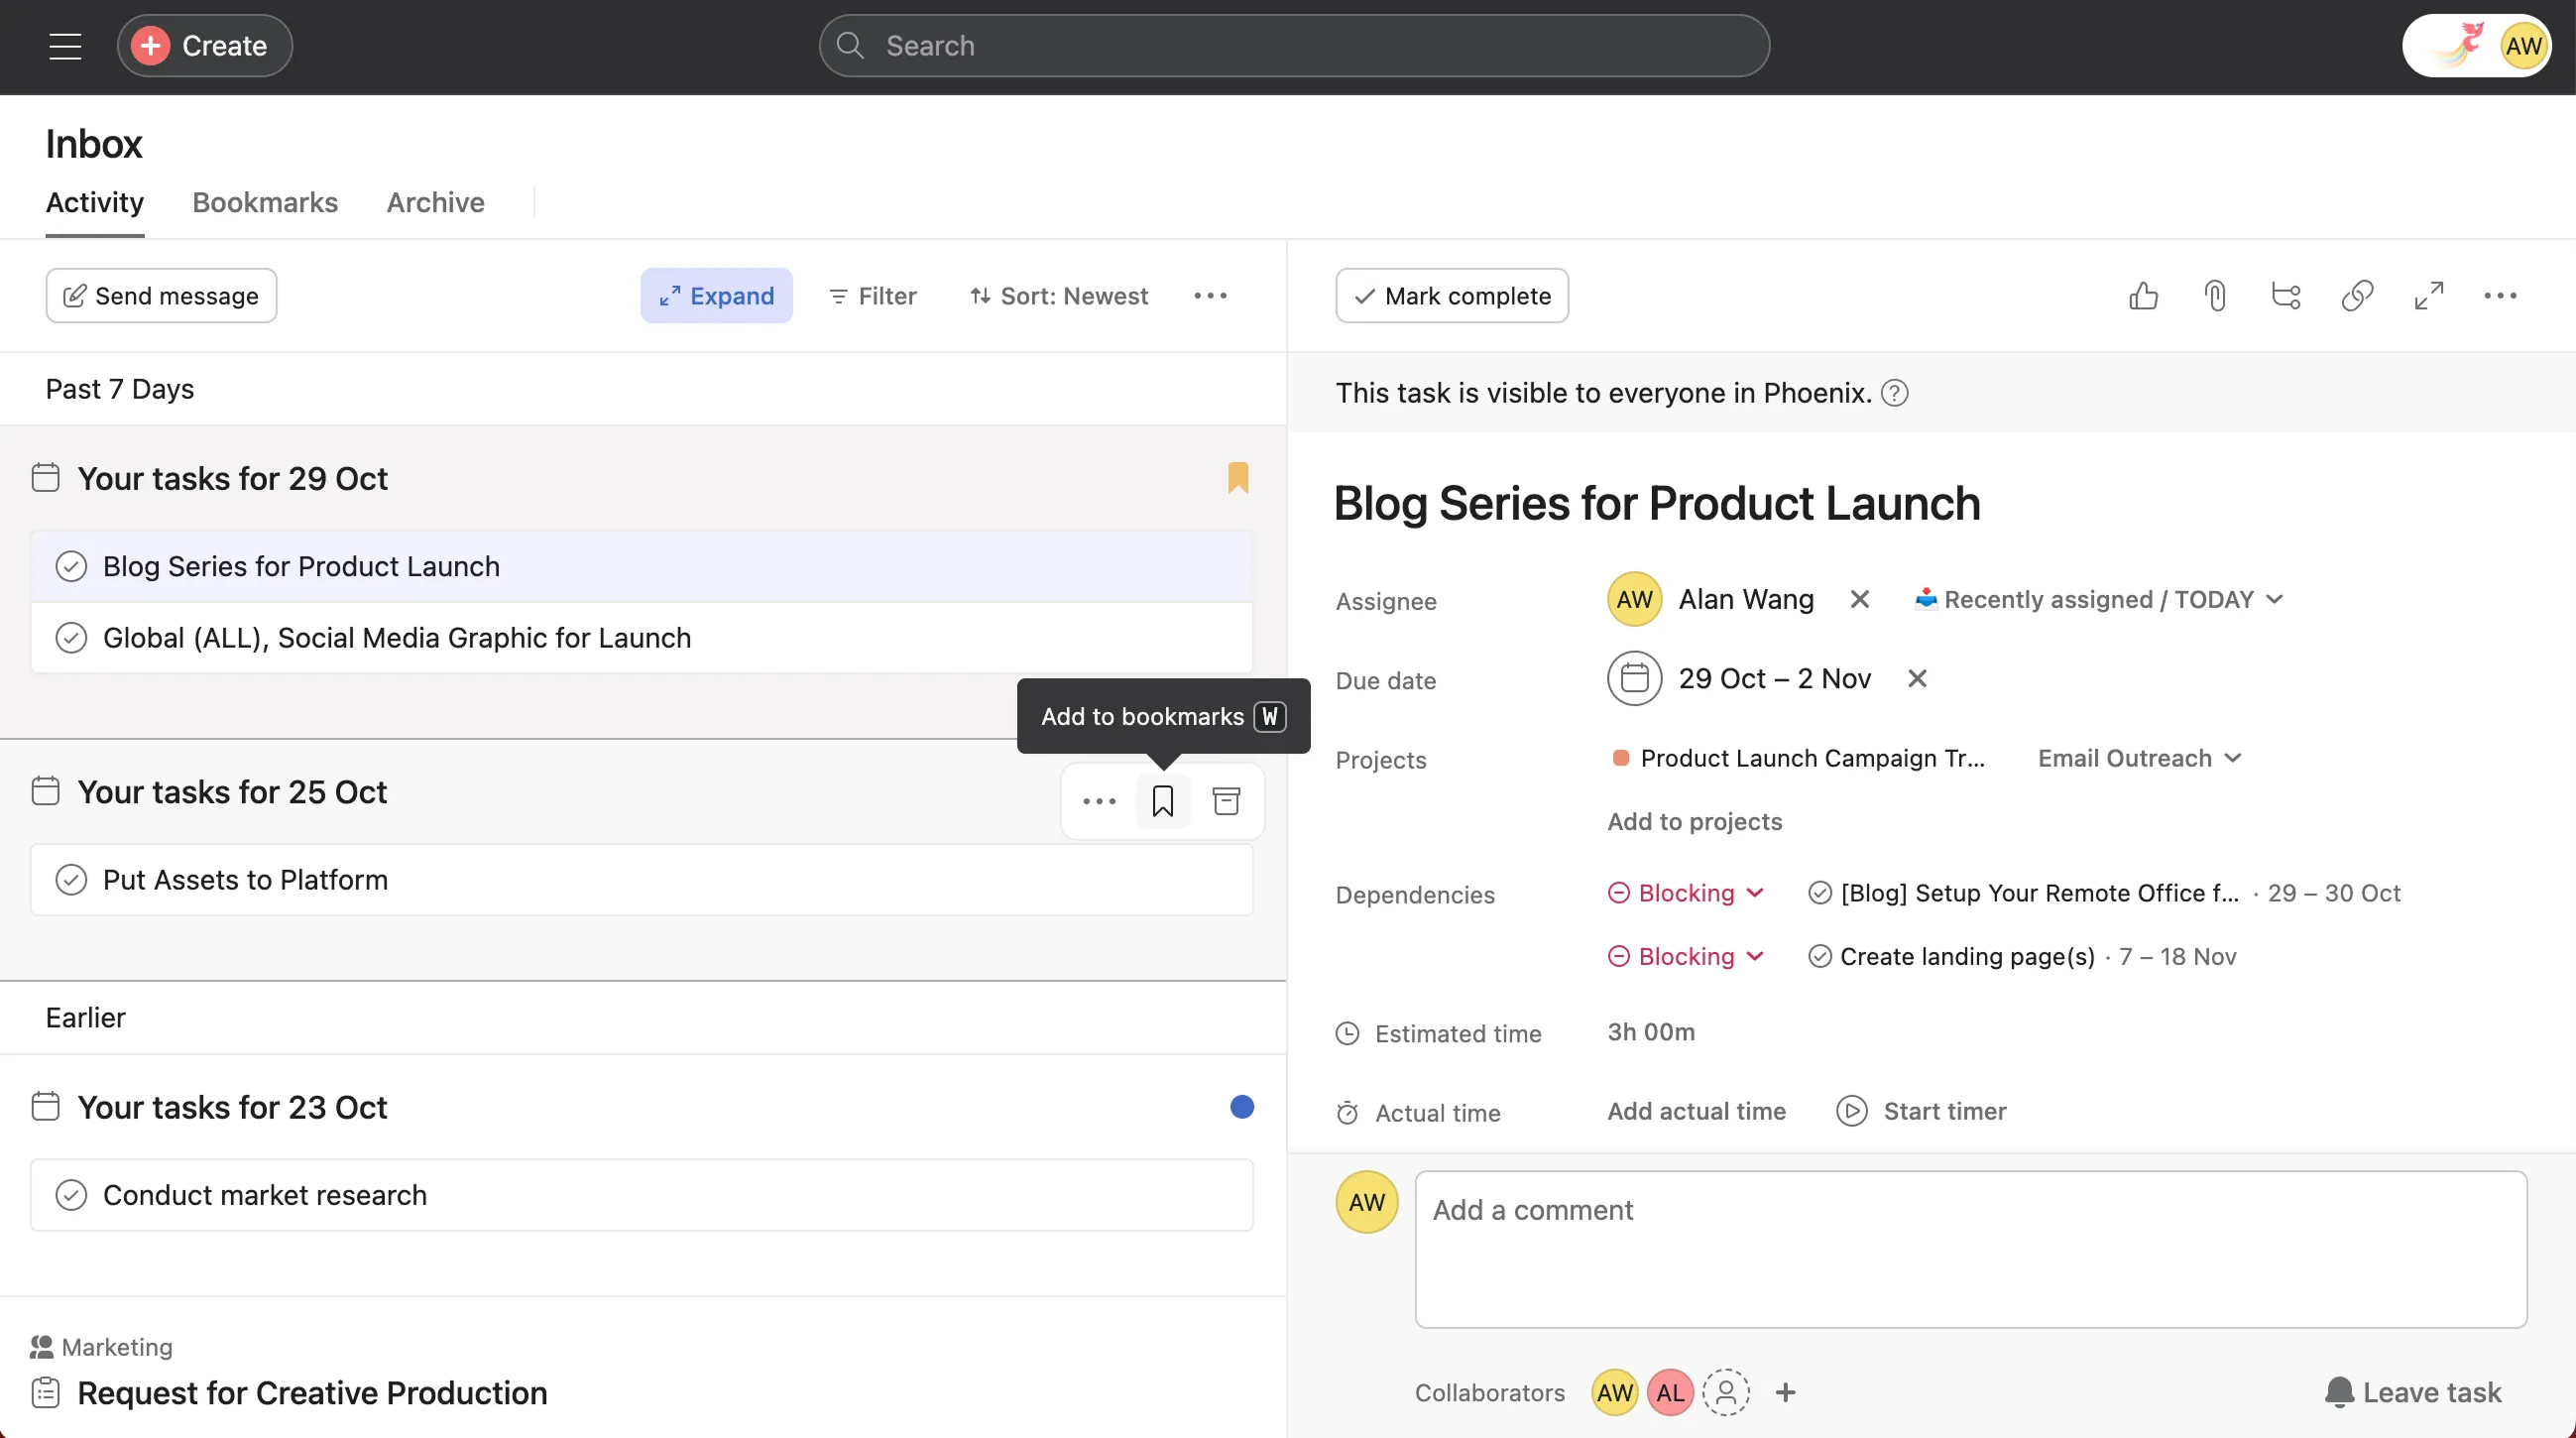The image size is (2576, 1438).
Task: Click the Add a comment field
Action: point(1970,1250)
